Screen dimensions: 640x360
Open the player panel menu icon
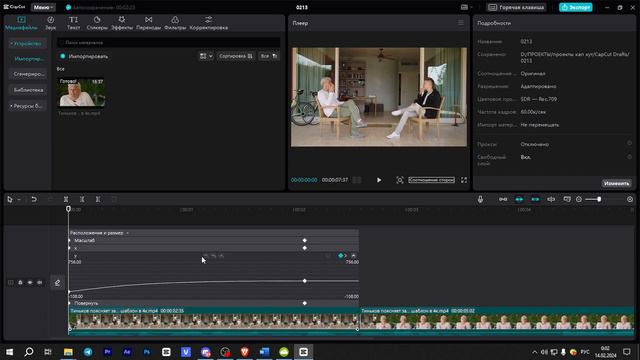461,23
